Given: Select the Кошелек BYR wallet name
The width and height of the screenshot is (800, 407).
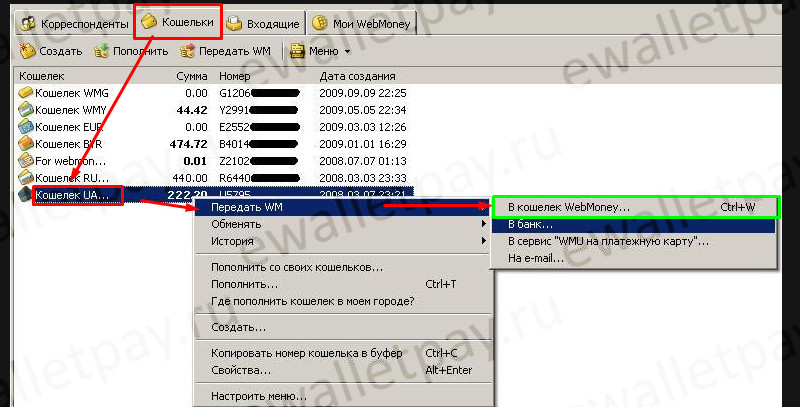Looking at the screenshot, I should [68, 144].
